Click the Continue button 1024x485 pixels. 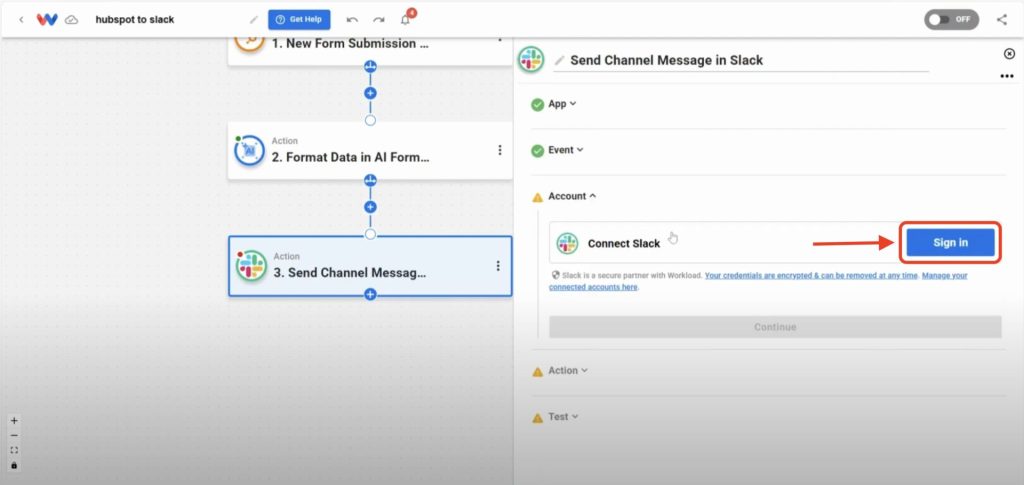click(x=775, y=327)
